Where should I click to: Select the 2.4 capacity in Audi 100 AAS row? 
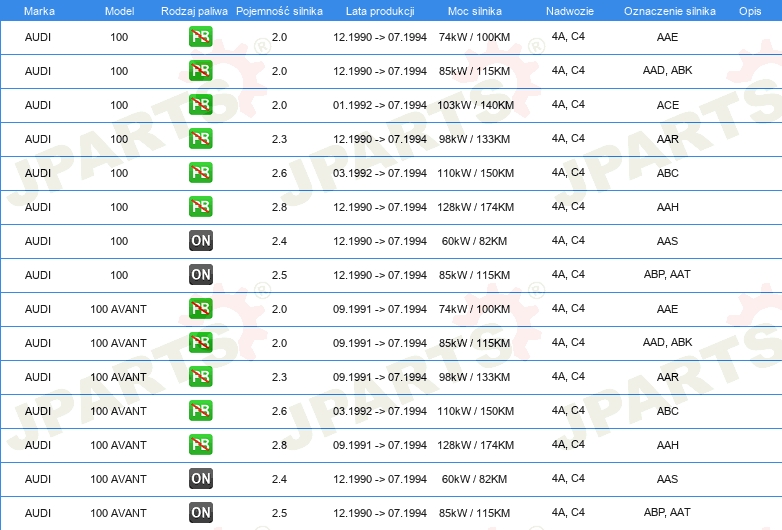(279, 241)
